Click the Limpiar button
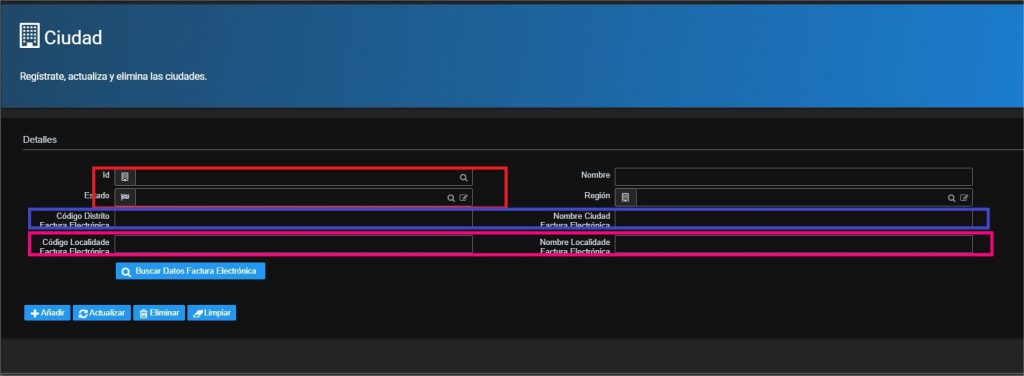 [x=212, y=313]
